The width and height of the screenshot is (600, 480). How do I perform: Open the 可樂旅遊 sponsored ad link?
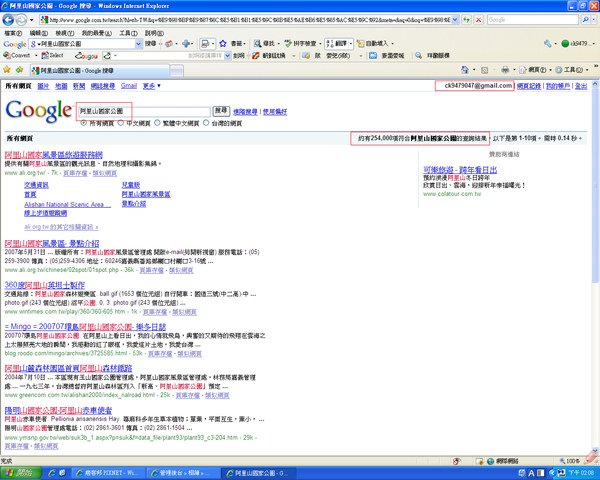pyautogui.click(x=460, y=170)
